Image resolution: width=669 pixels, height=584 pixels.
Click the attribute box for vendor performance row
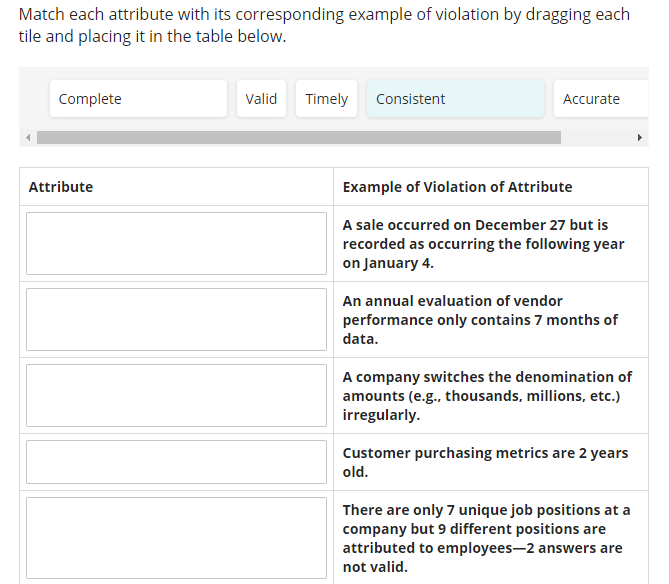pos(176,319)
